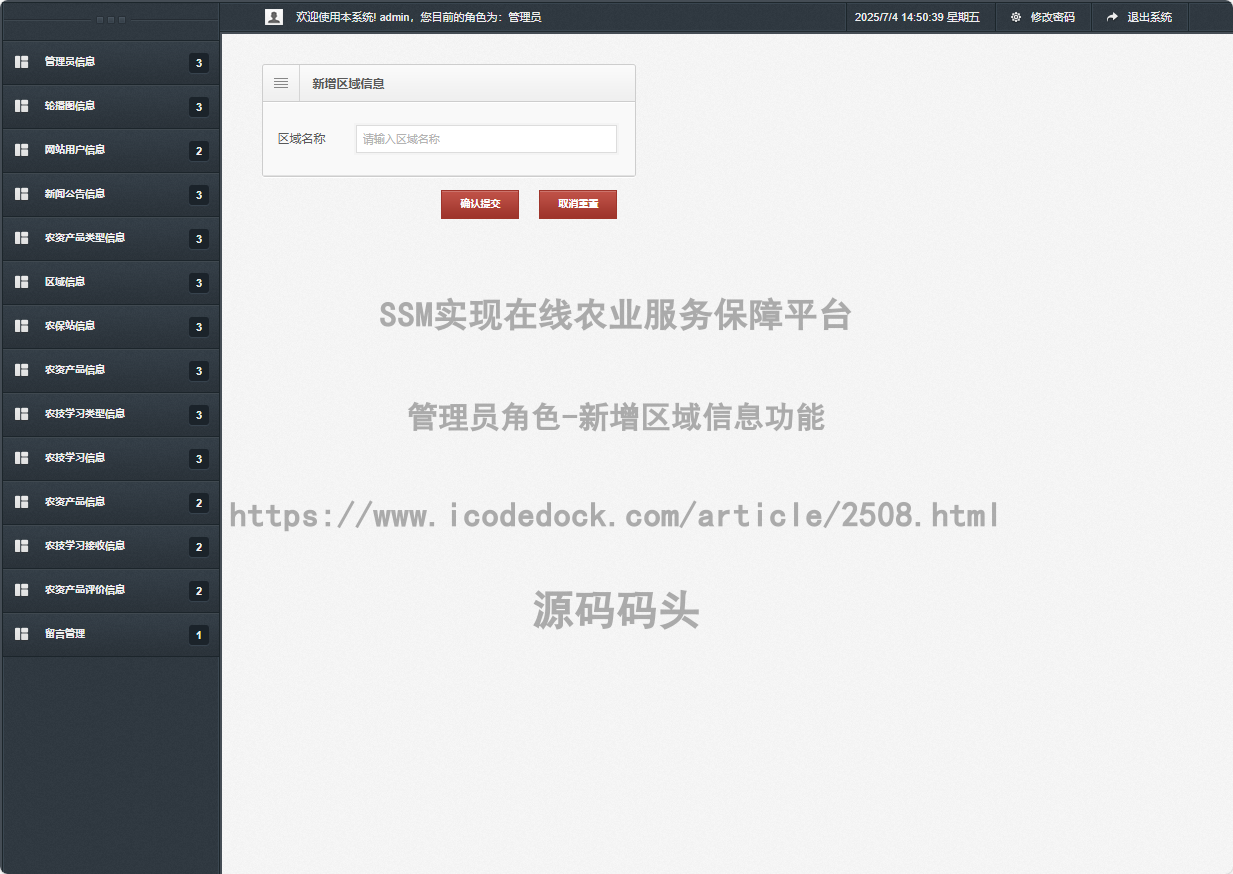Click the 农资产品类型信息 sidebar icon
This screenshot has height=874, width=1233.
[21, 238]
